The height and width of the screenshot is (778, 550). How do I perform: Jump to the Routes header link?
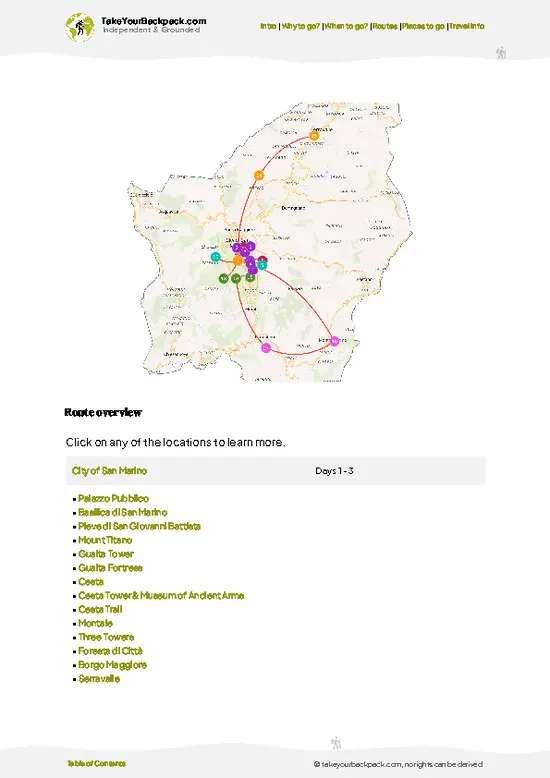tap(385, 26)
